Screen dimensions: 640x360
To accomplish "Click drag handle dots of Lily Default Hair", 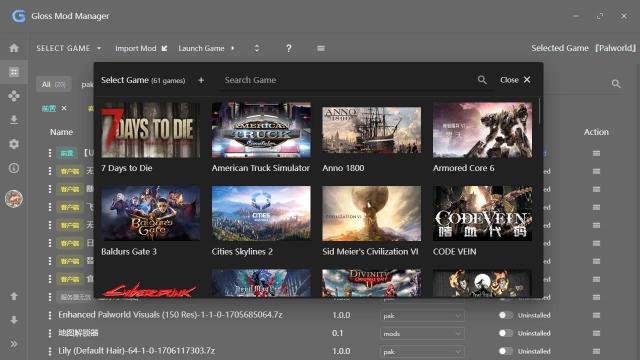I will (x=50, y=351).
